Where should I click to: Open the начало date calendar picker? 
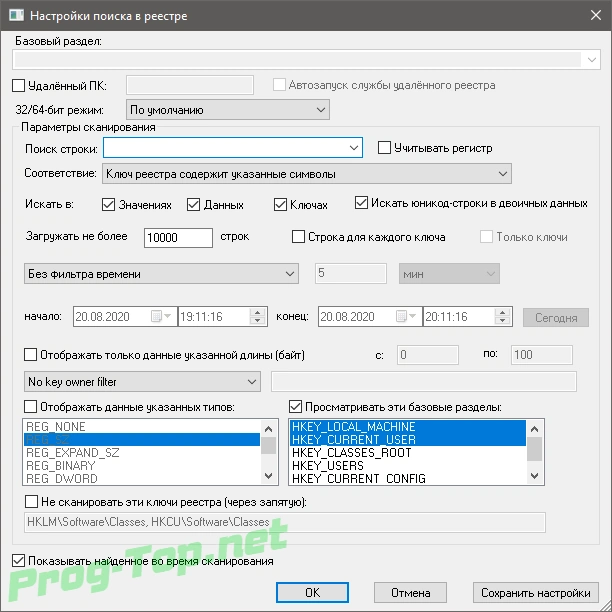[161, 316]
